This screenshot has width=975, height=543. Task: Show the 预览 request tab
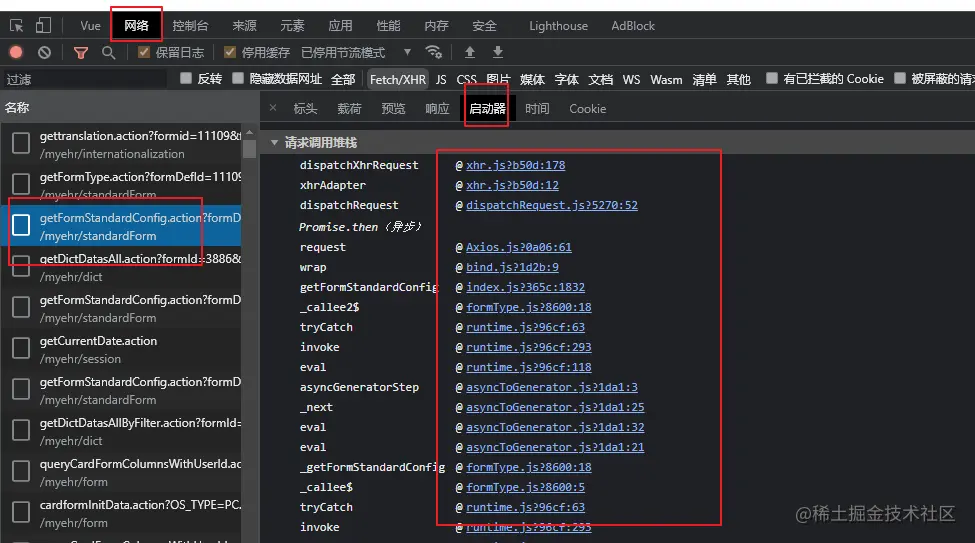pyautogui.click(x=393, y=109)
